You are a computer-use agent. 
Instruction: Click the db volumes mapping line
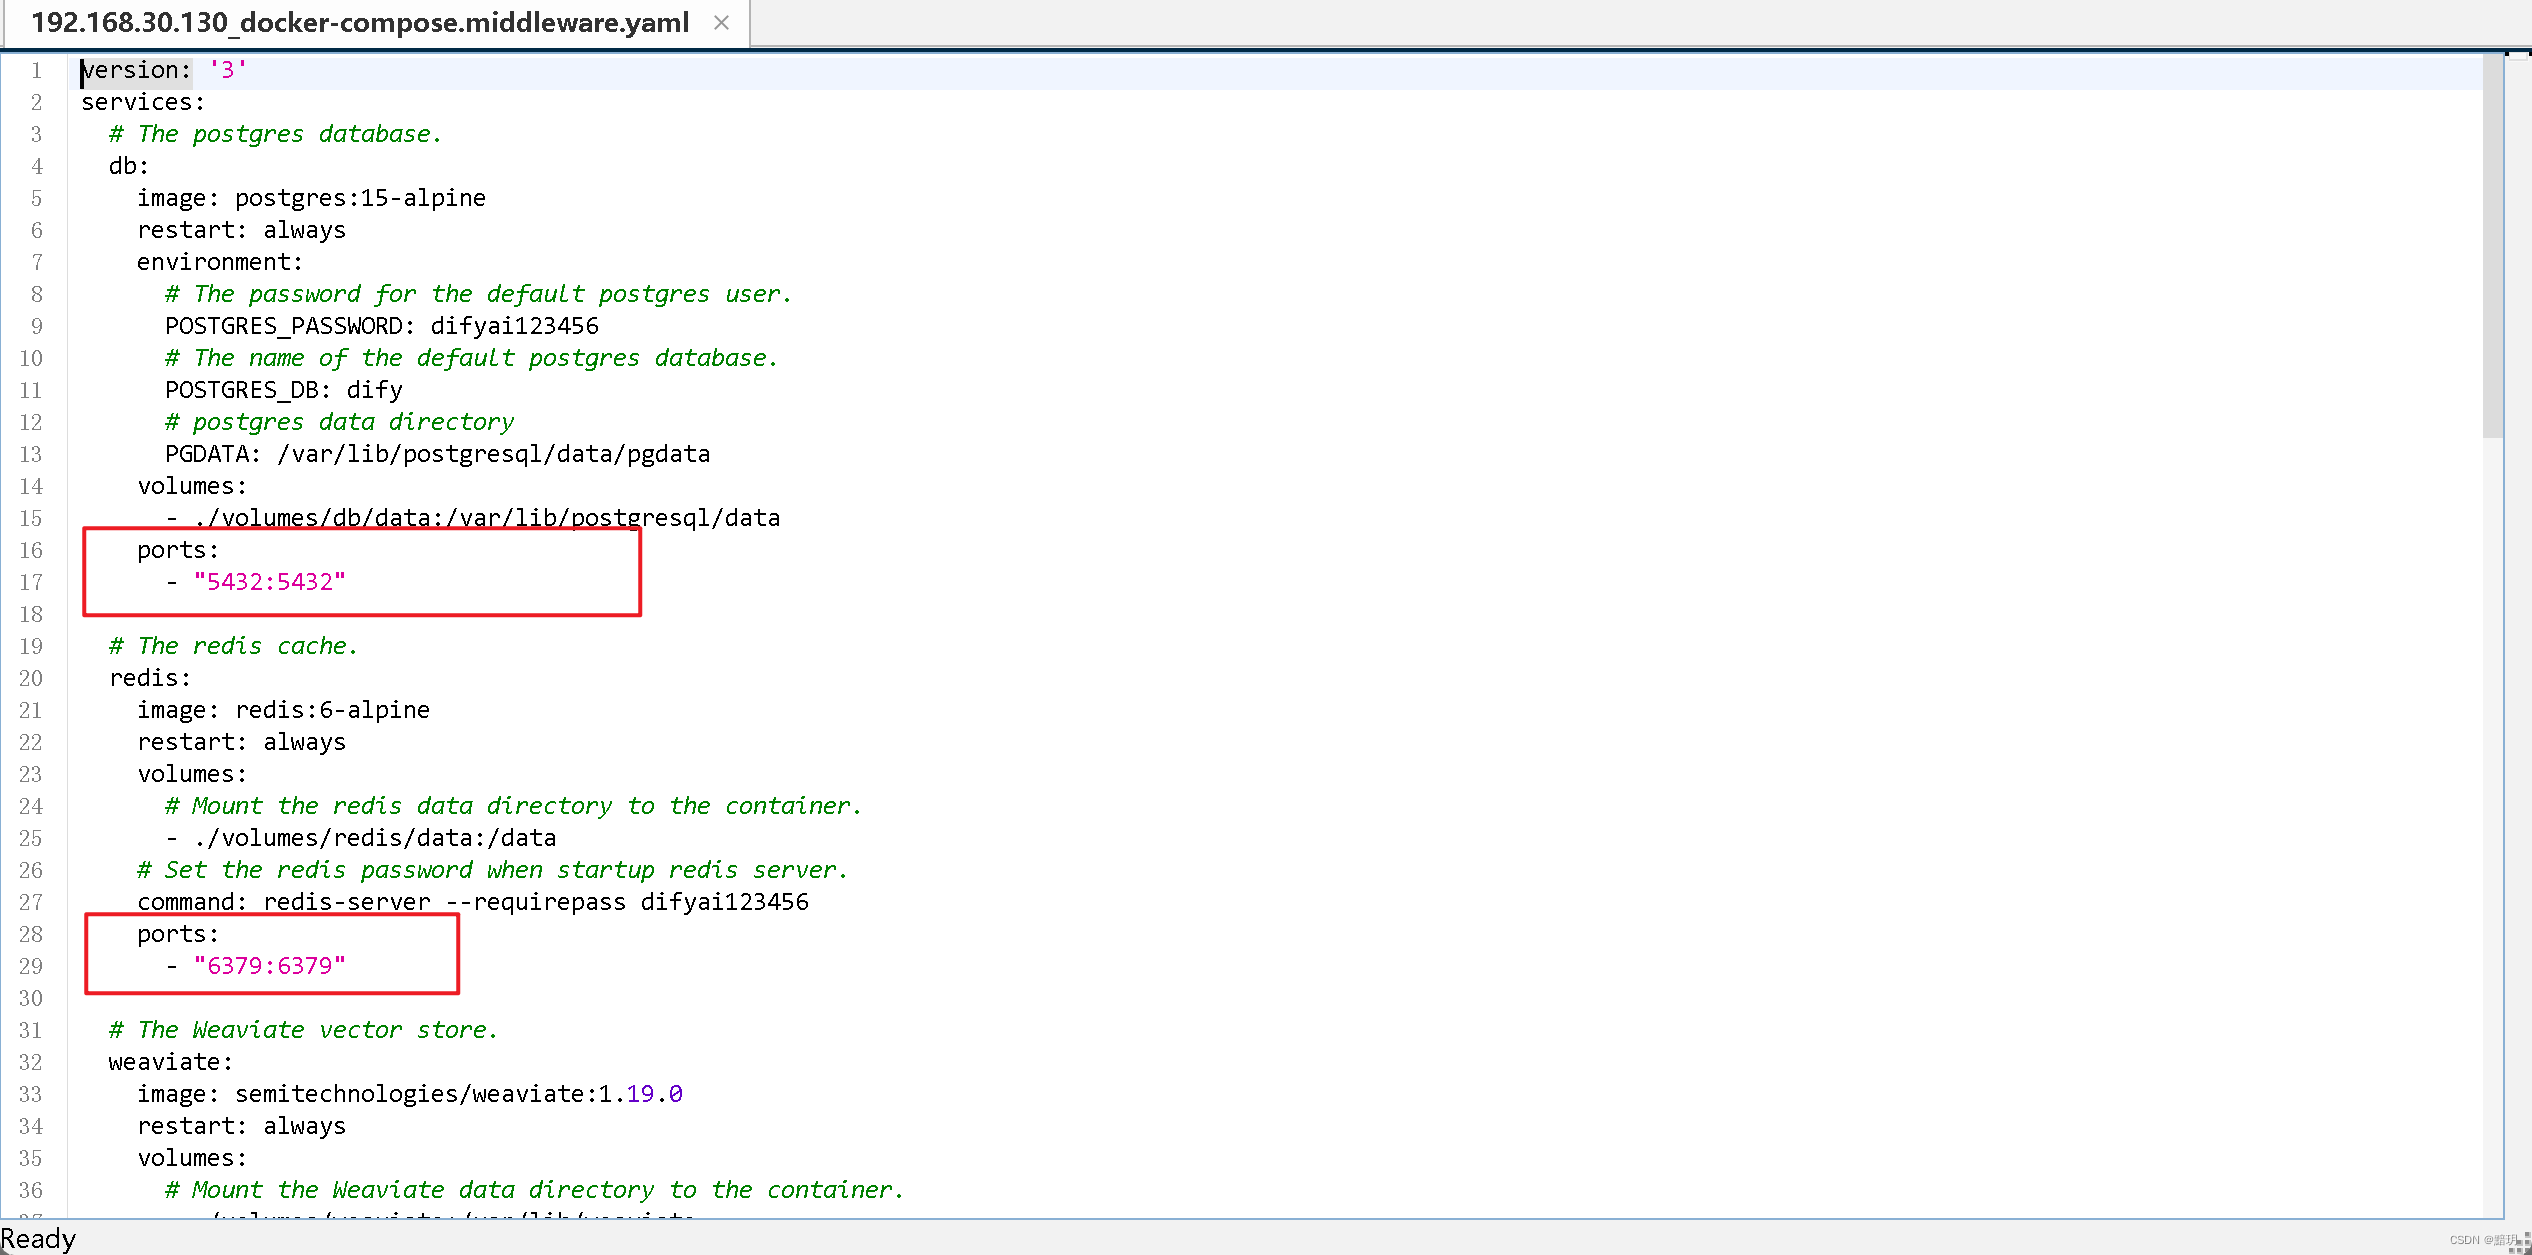coord(473,518)
